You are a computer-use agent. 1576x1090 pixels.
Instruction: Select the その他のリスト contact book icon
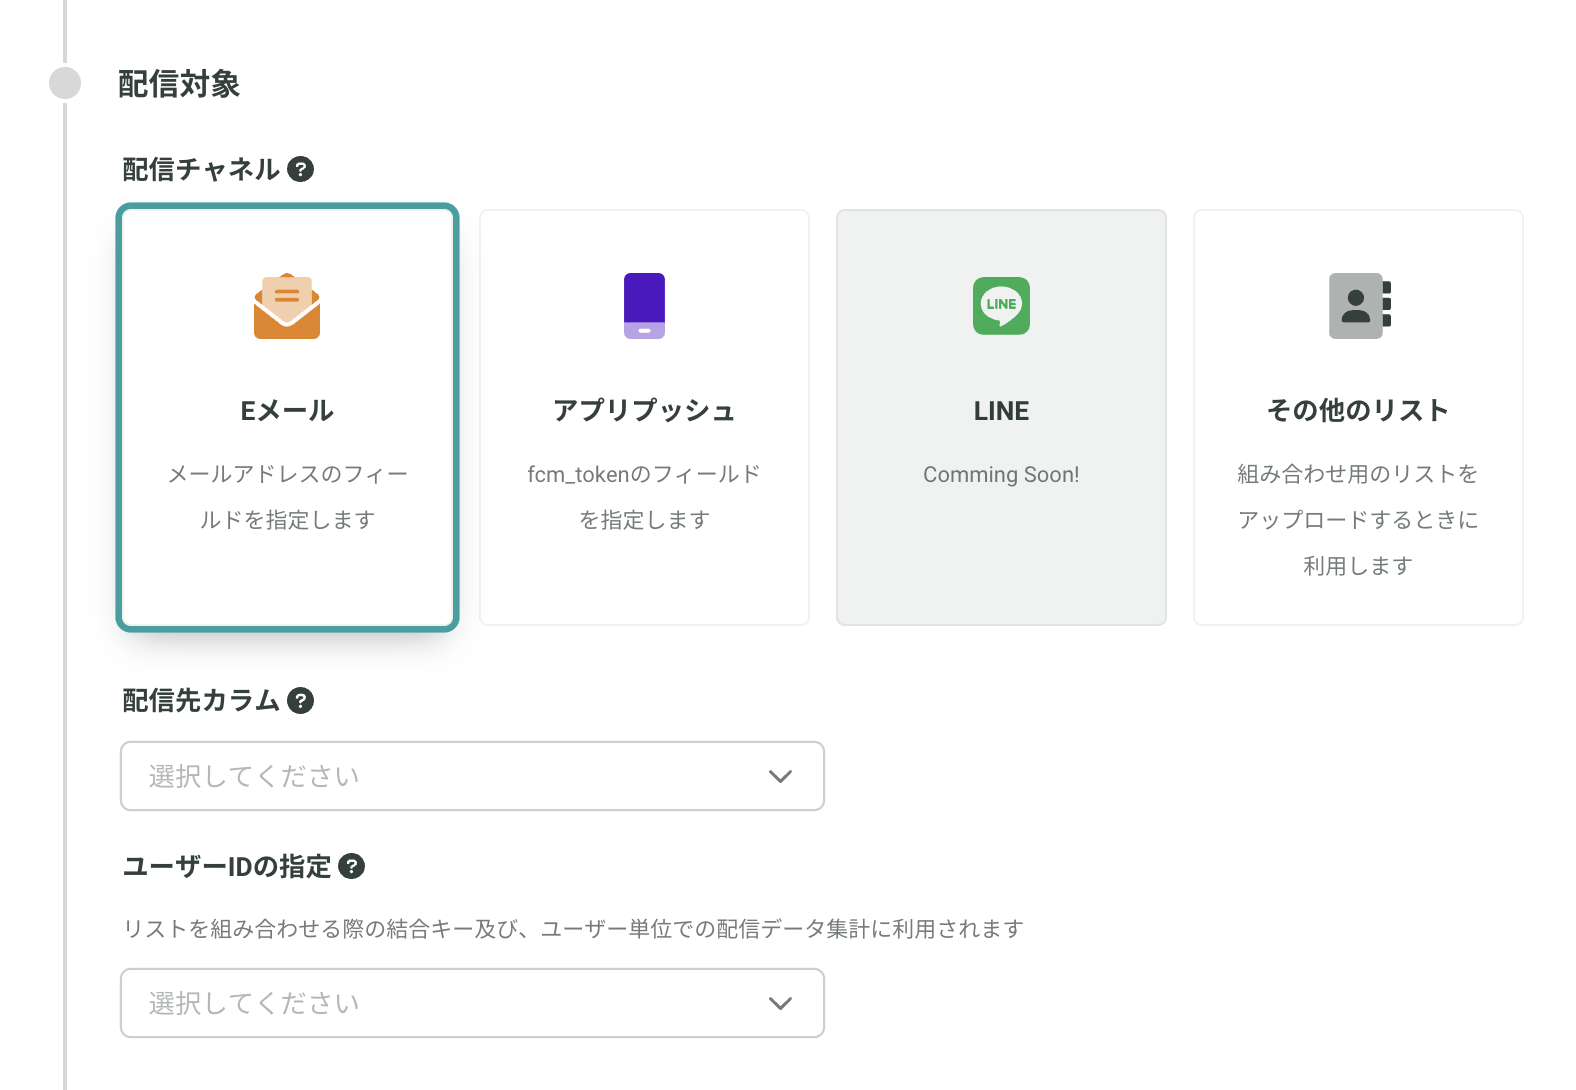pyautogui.click(x=1359, y=306)
